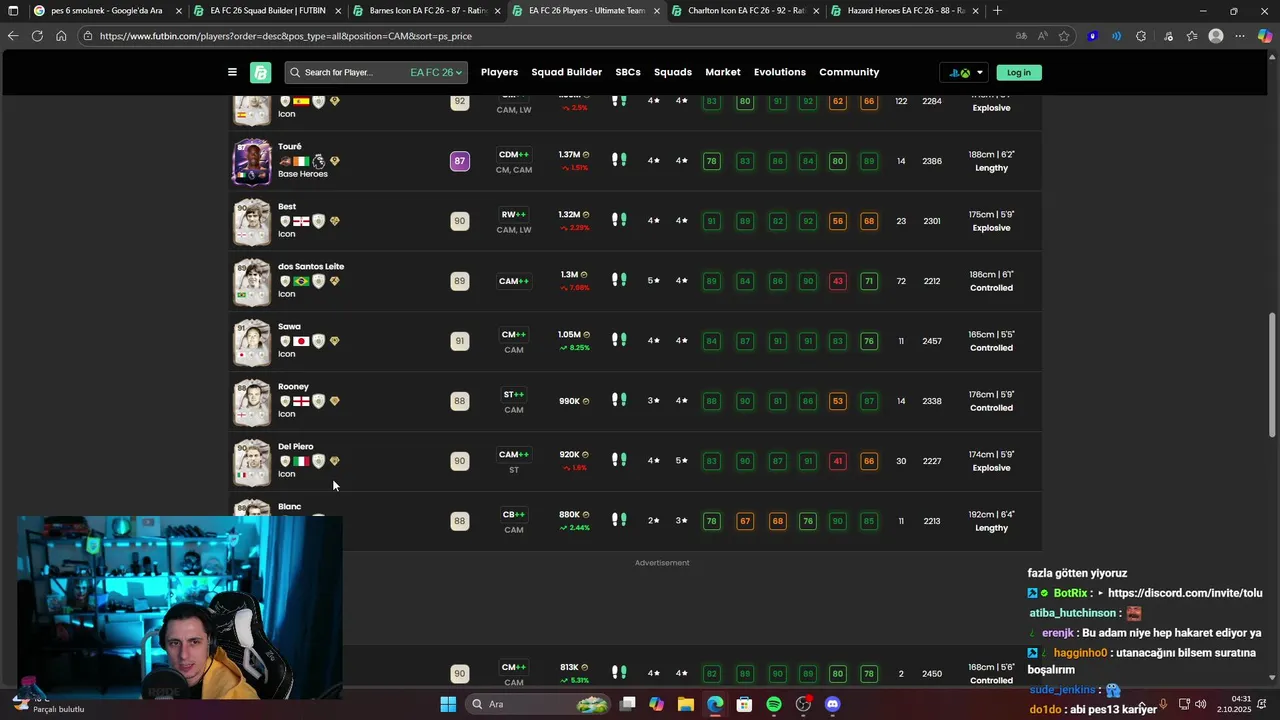
Task: Click Rooney's player card thumbnail
Action: 252,401
